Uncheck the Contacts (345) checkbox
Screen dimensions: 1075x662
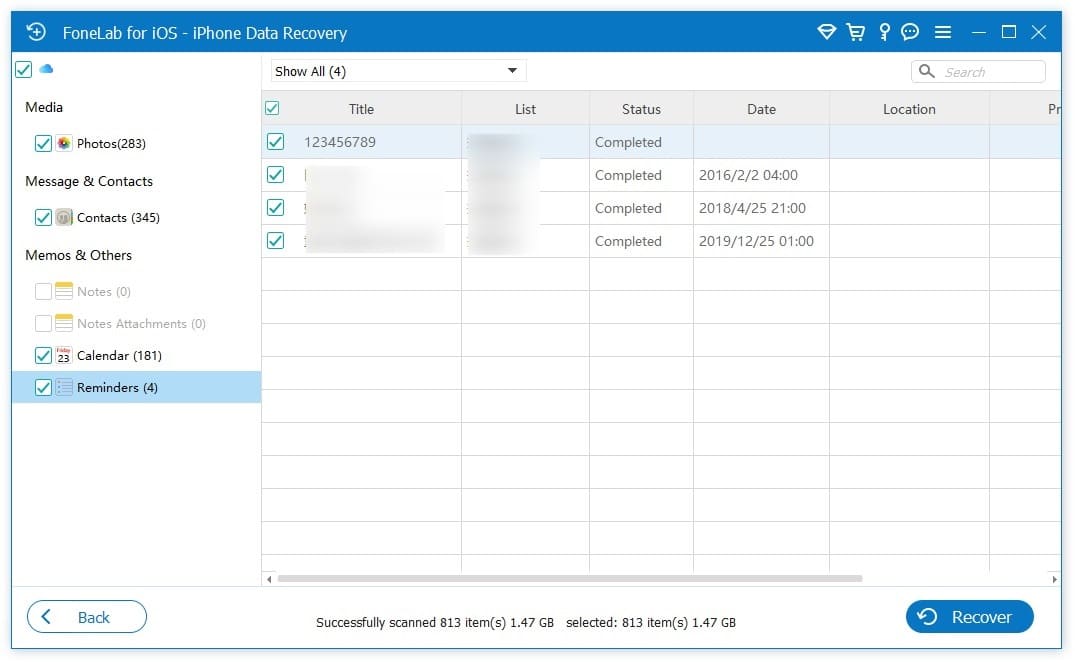pos(43,217)
